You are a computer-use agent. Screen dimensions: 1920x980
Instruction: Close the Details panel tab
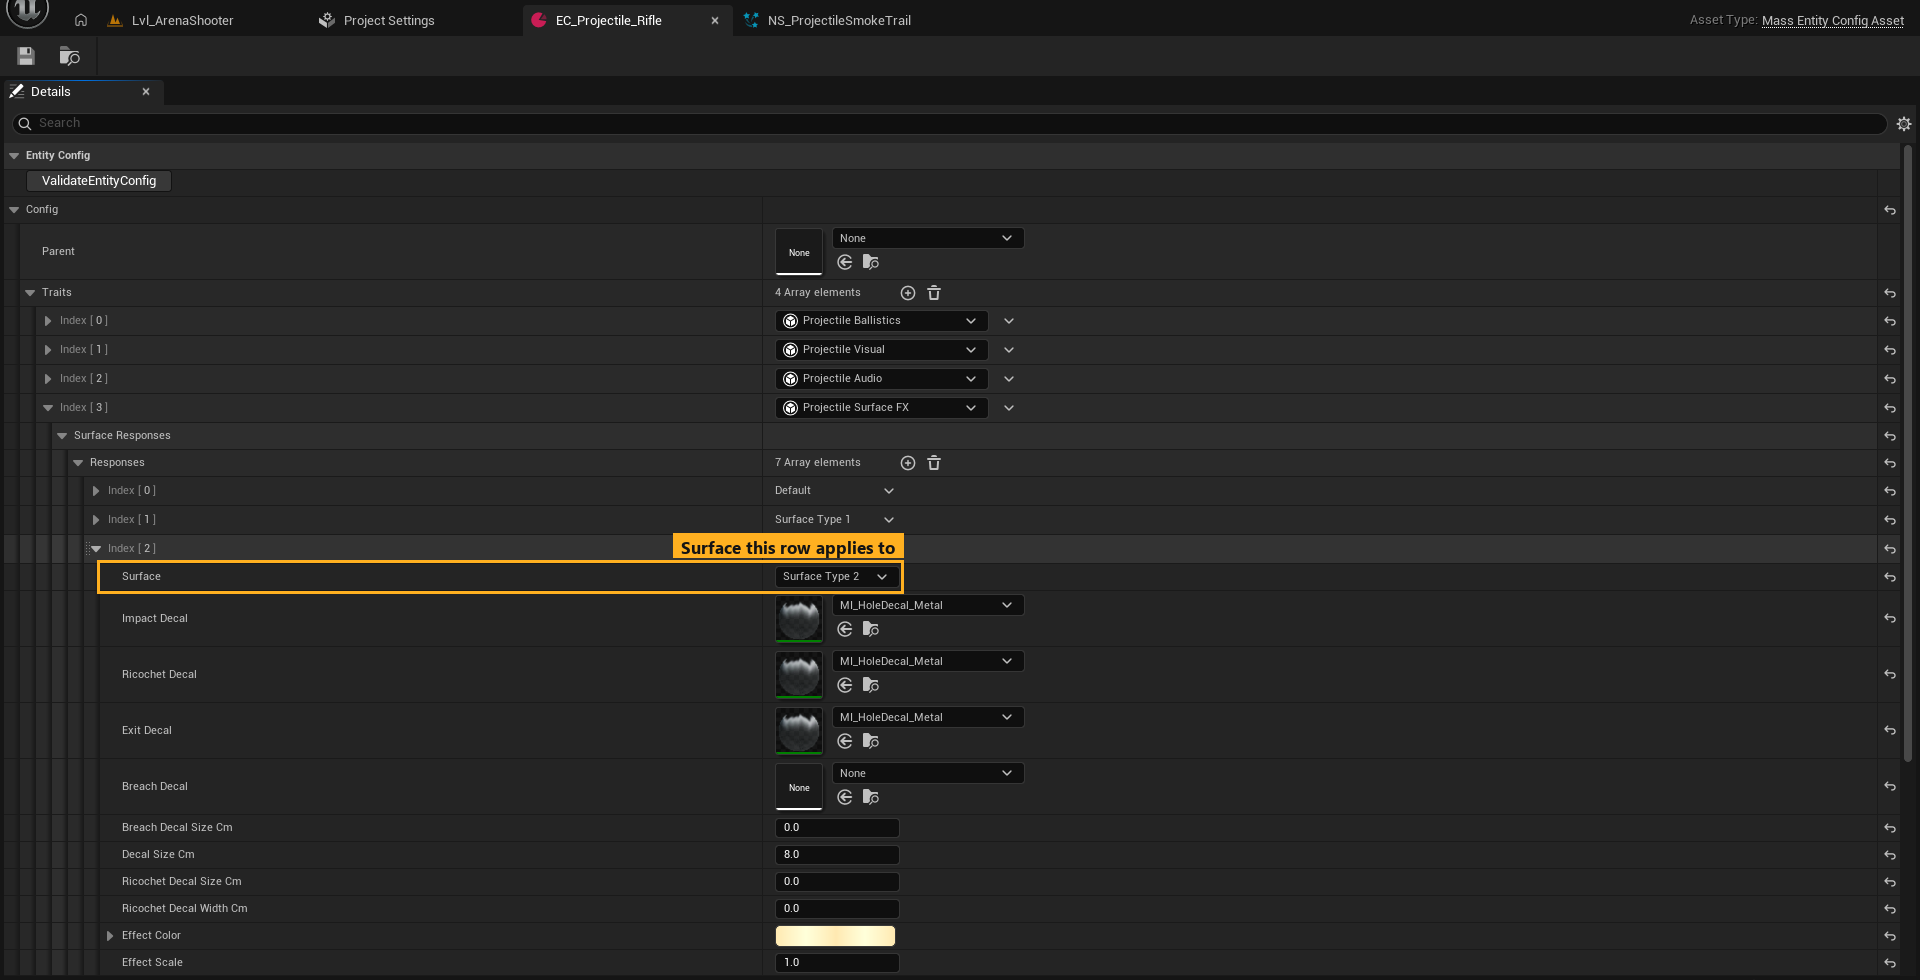(146, 92)
